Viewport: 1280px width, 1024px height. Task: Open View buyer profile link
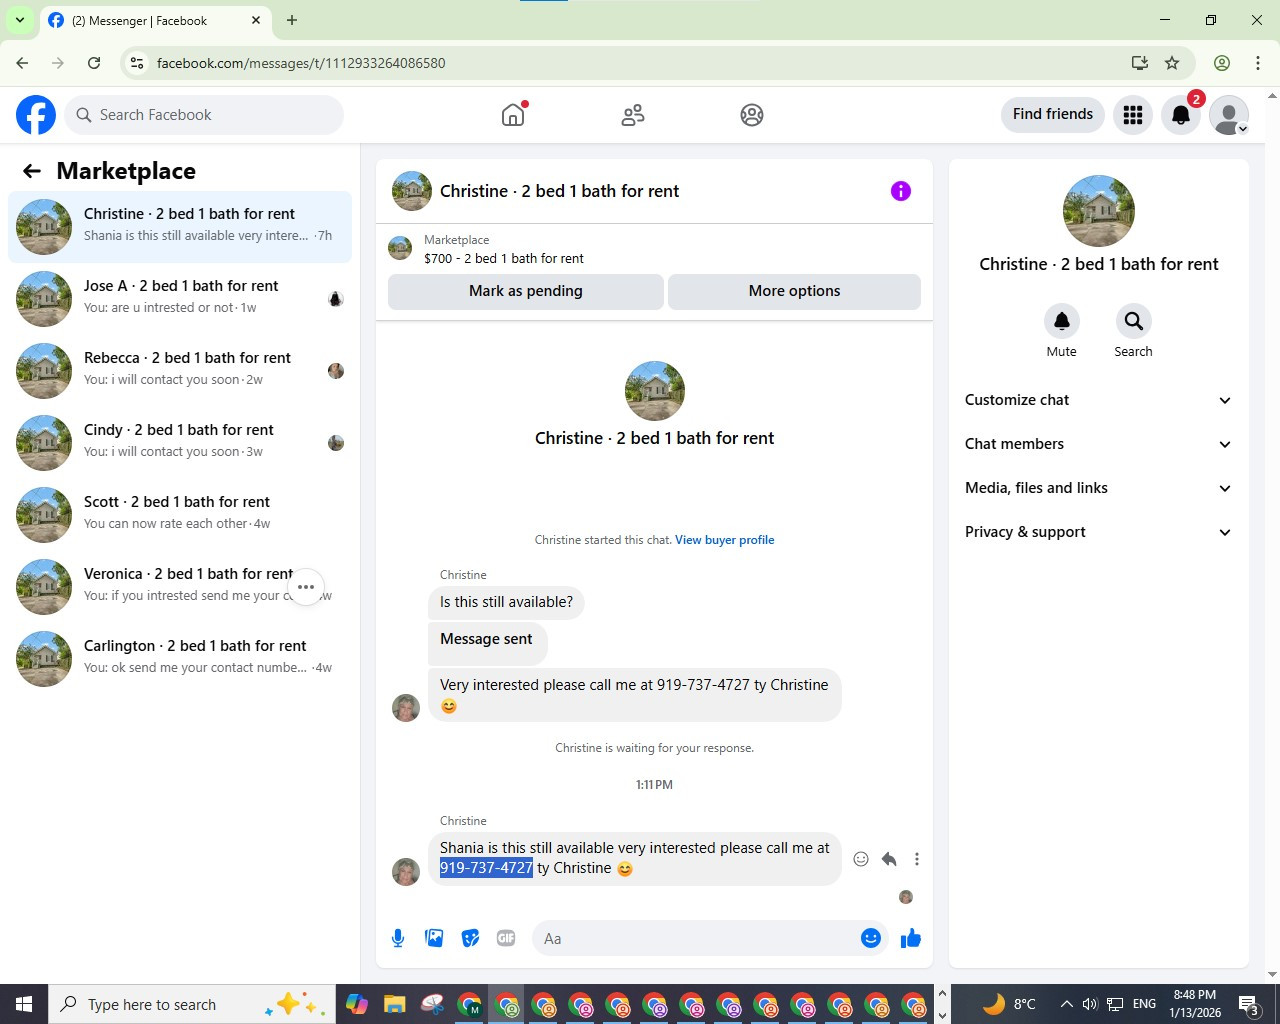coord(725,540)
